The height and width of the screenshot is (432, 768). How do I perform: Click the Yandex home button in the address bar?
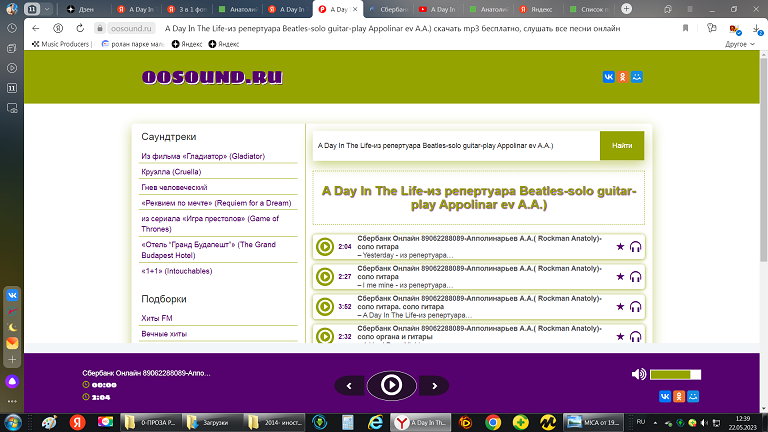tap(58, 28)
